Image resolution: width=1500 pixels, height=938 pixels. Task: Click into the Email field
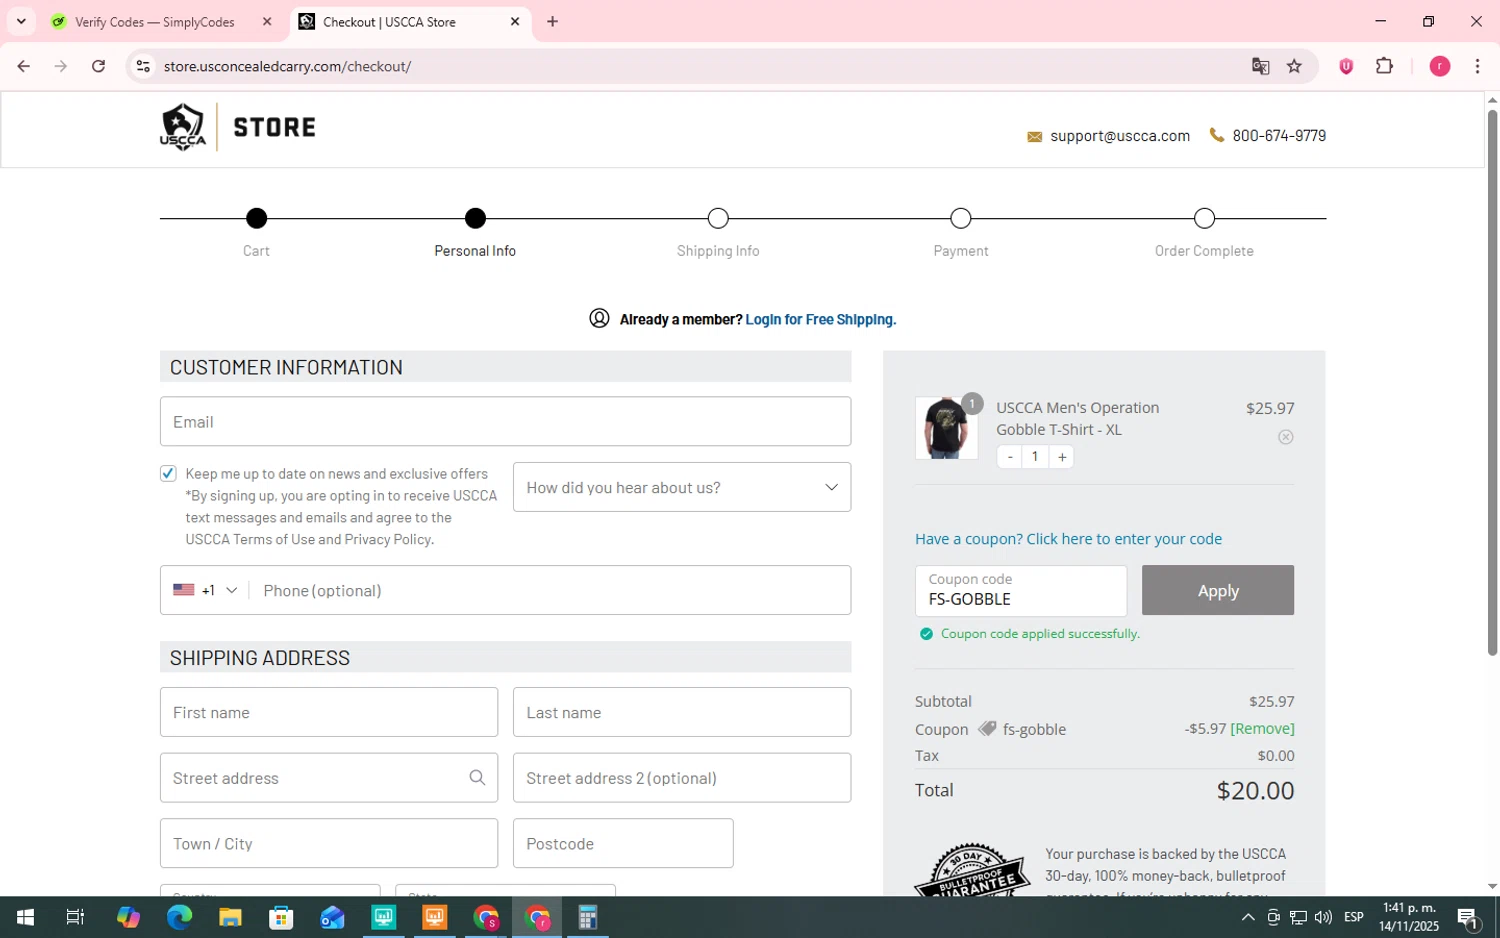pos(505,421)
